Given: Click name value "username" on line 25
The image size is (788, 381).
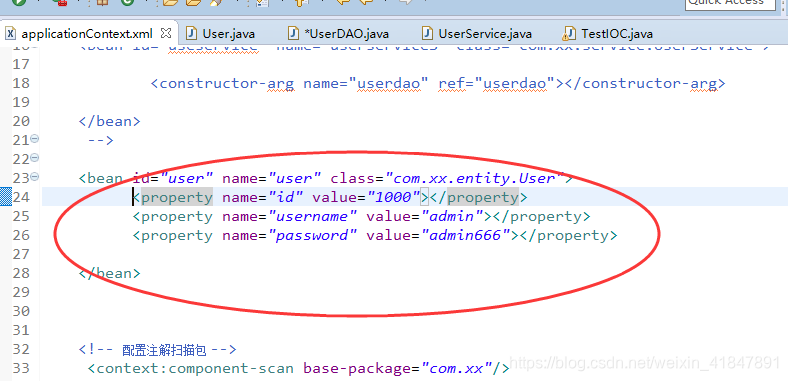Looking at the screenshot, I should pos(313,216).
